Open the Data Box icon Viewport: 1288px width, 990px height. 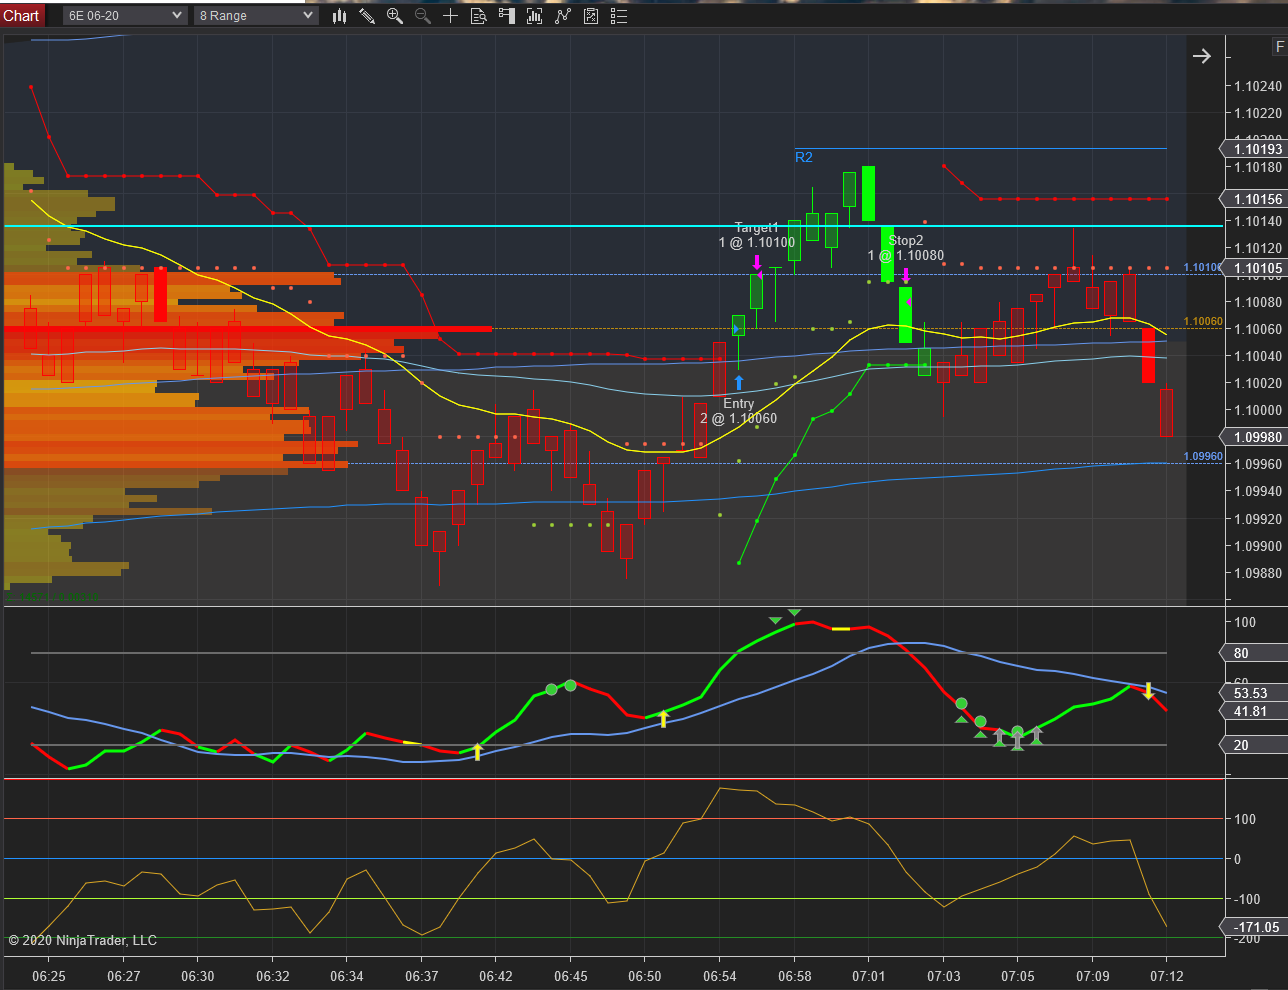pyautogui.click(x=479, y=15)
